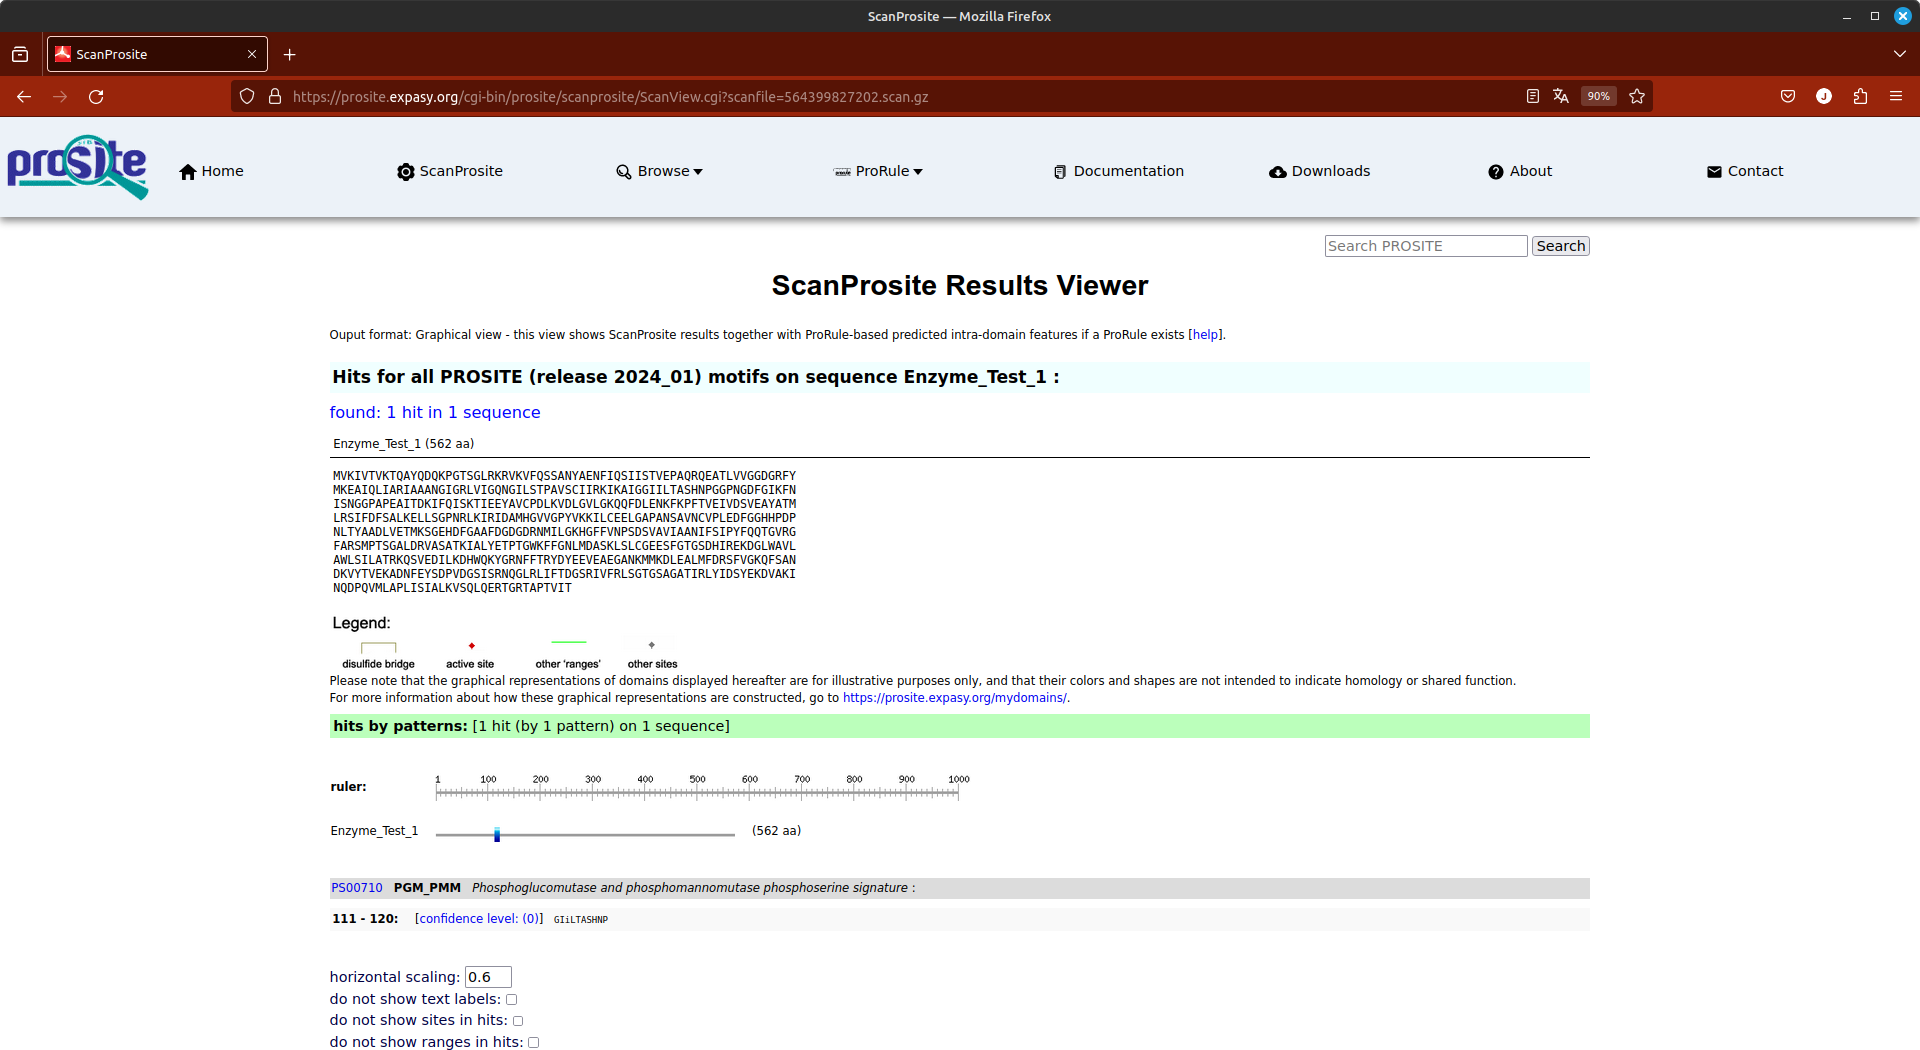
Task: Go to the Downloads menu item
Action: 1320,171
